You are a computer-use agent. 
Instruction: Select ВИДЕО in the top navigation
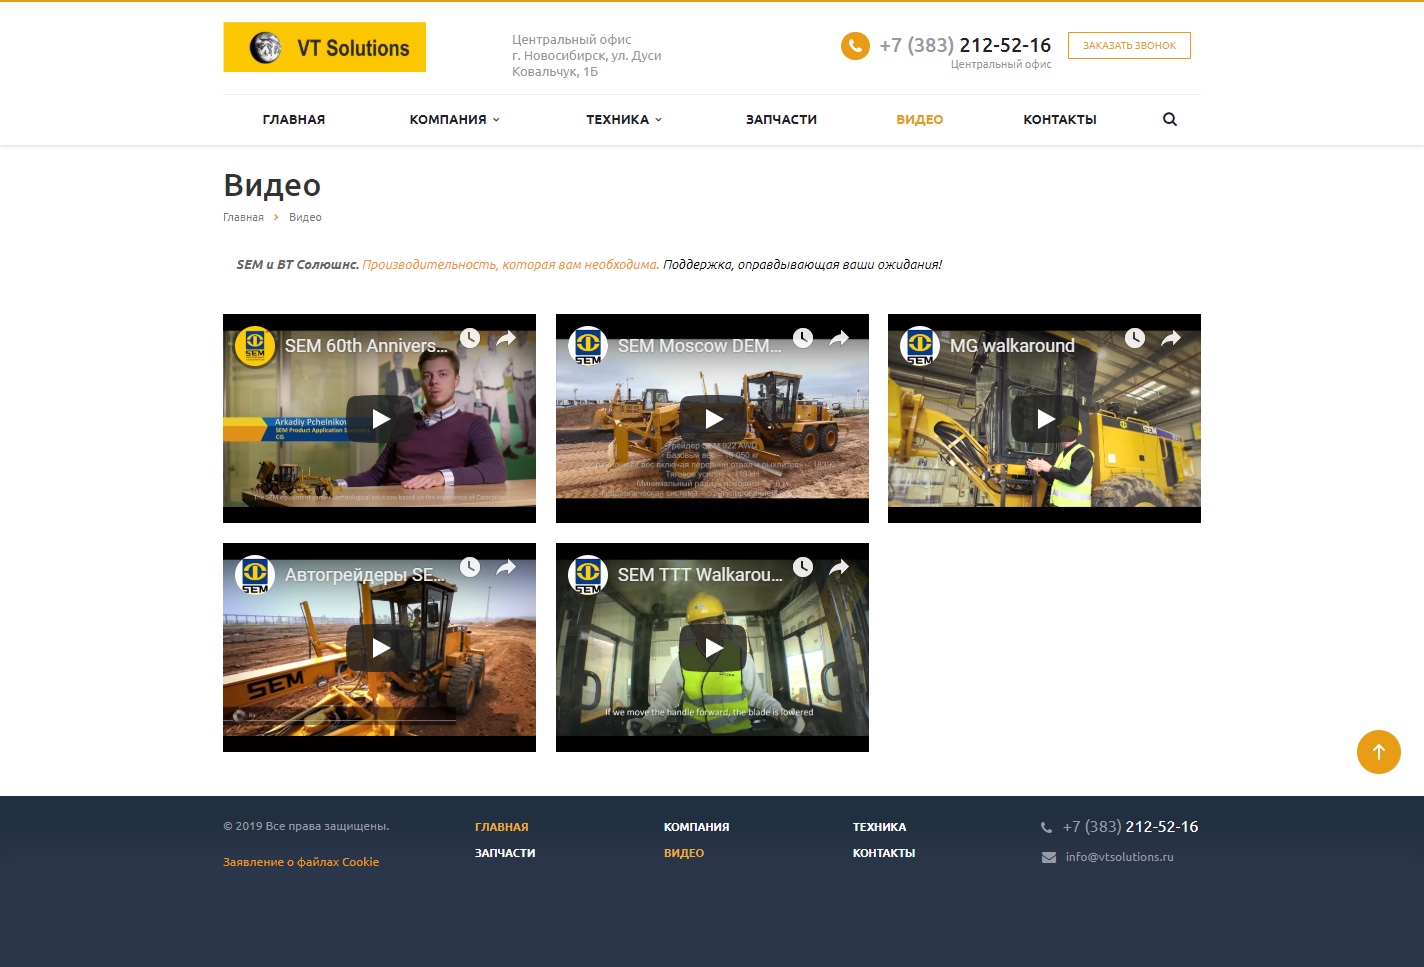pos(920,119)
